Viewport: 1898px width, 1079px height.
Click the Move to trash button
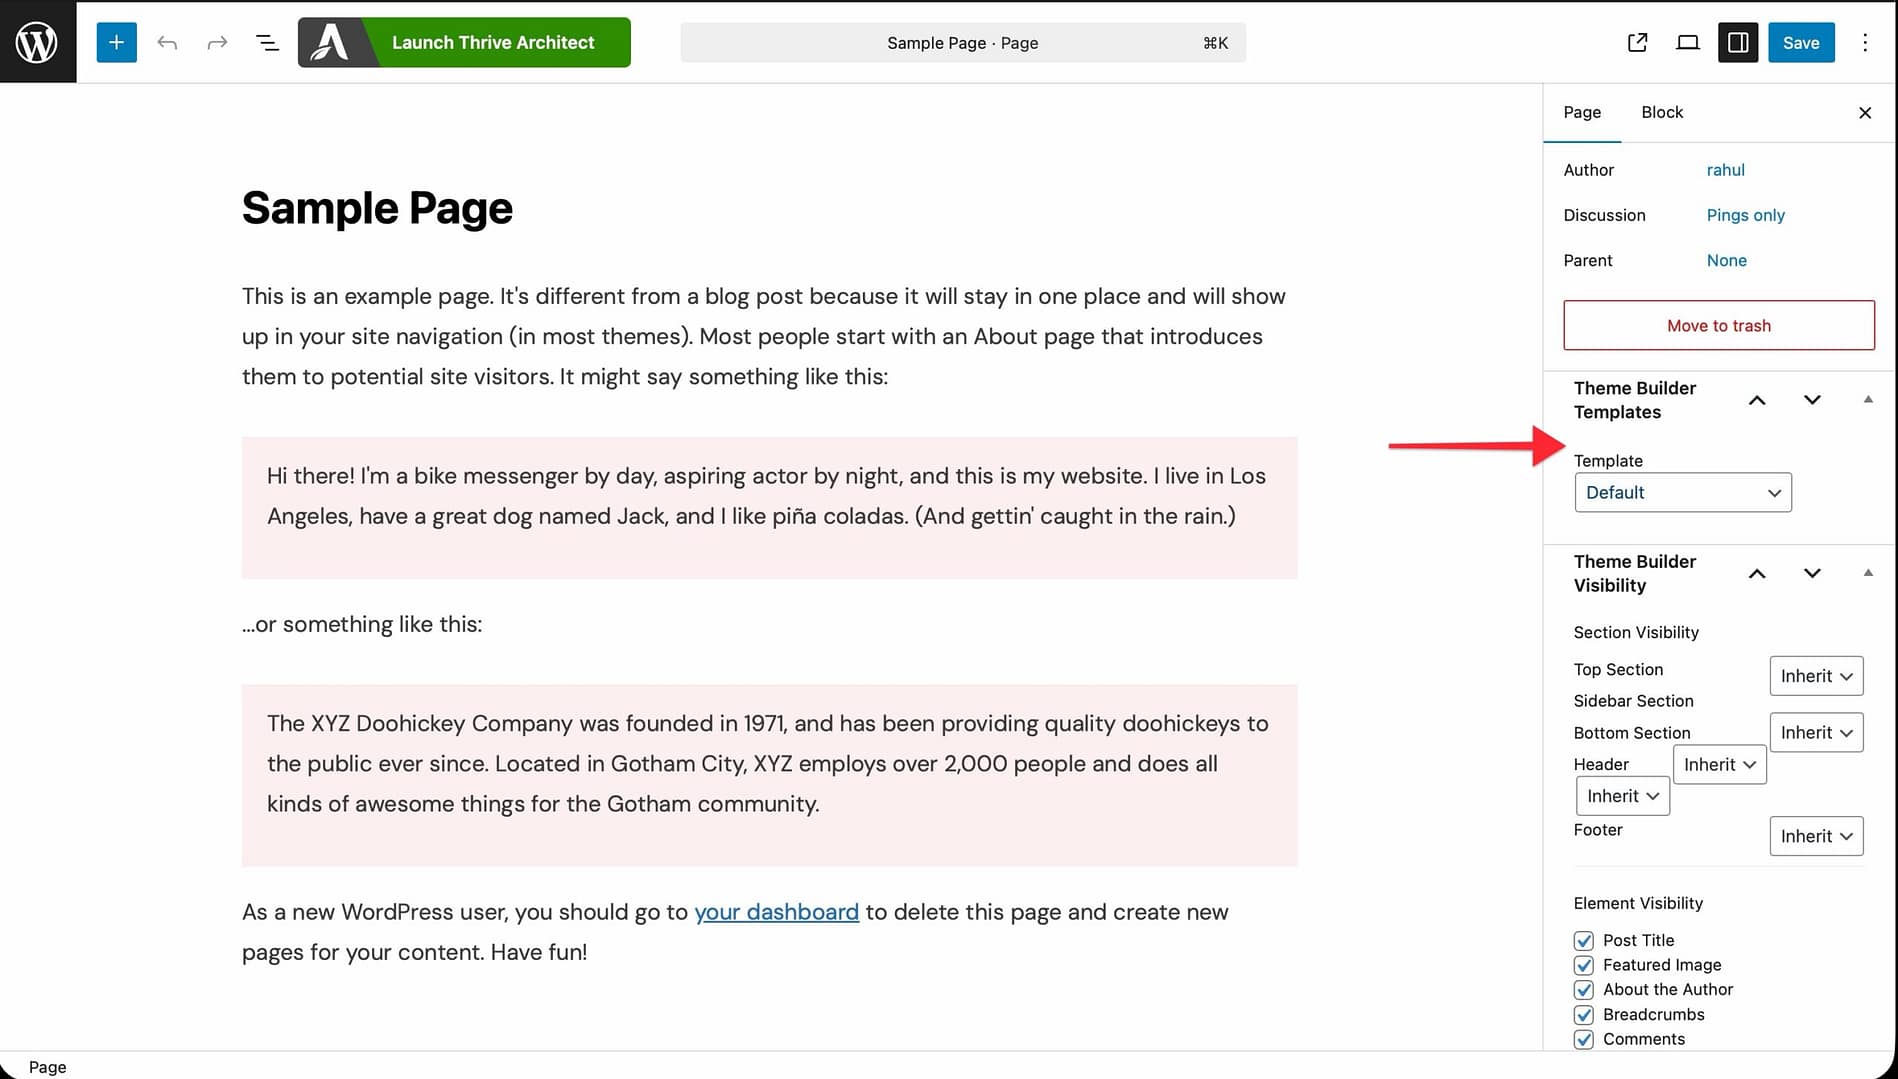pos(1718,325)
